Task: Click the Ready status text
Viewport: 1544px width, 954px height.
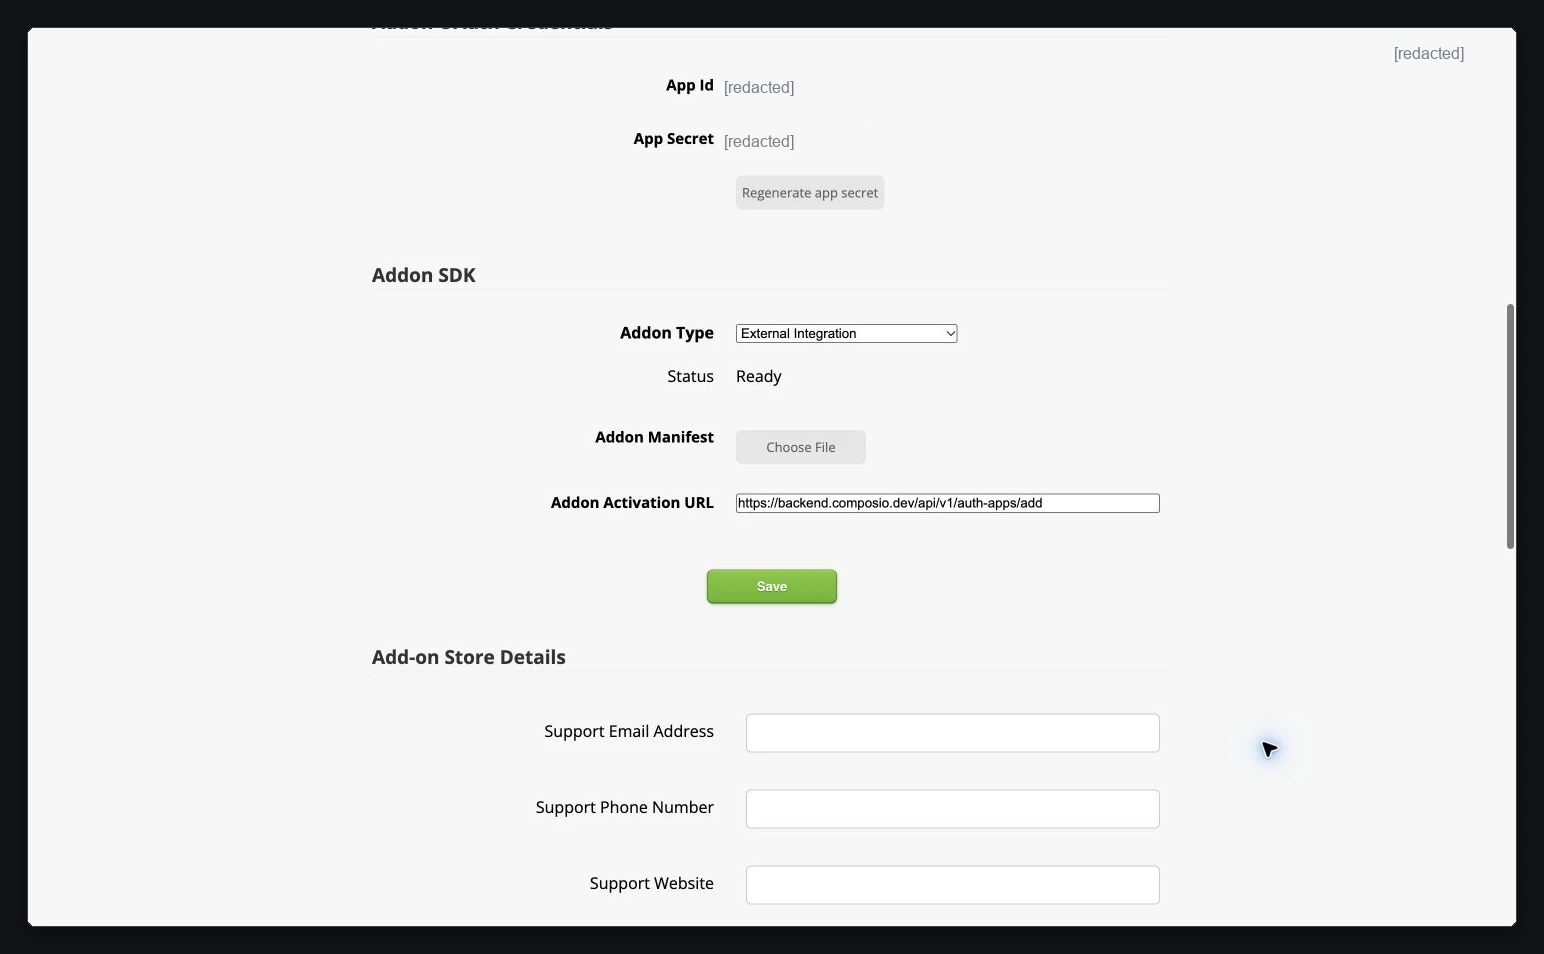Action: pos(759,377)
